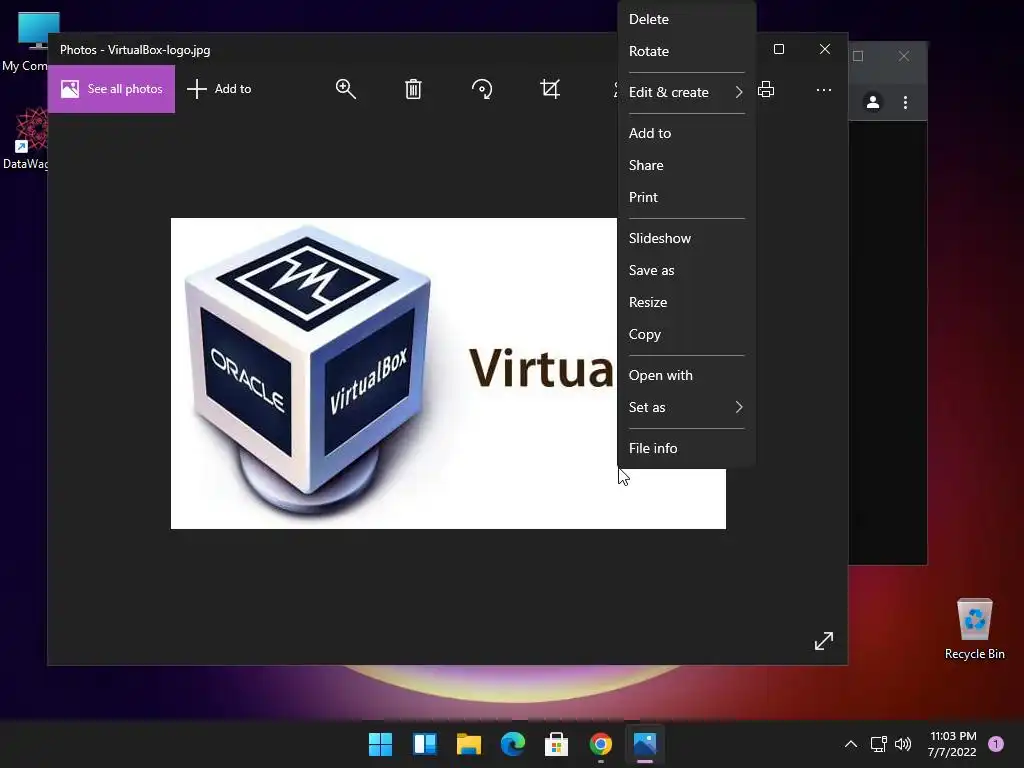Click the fullscreen expand arrows icon
This screenshot has height=768, width=1024.
(x=824, y=641)
